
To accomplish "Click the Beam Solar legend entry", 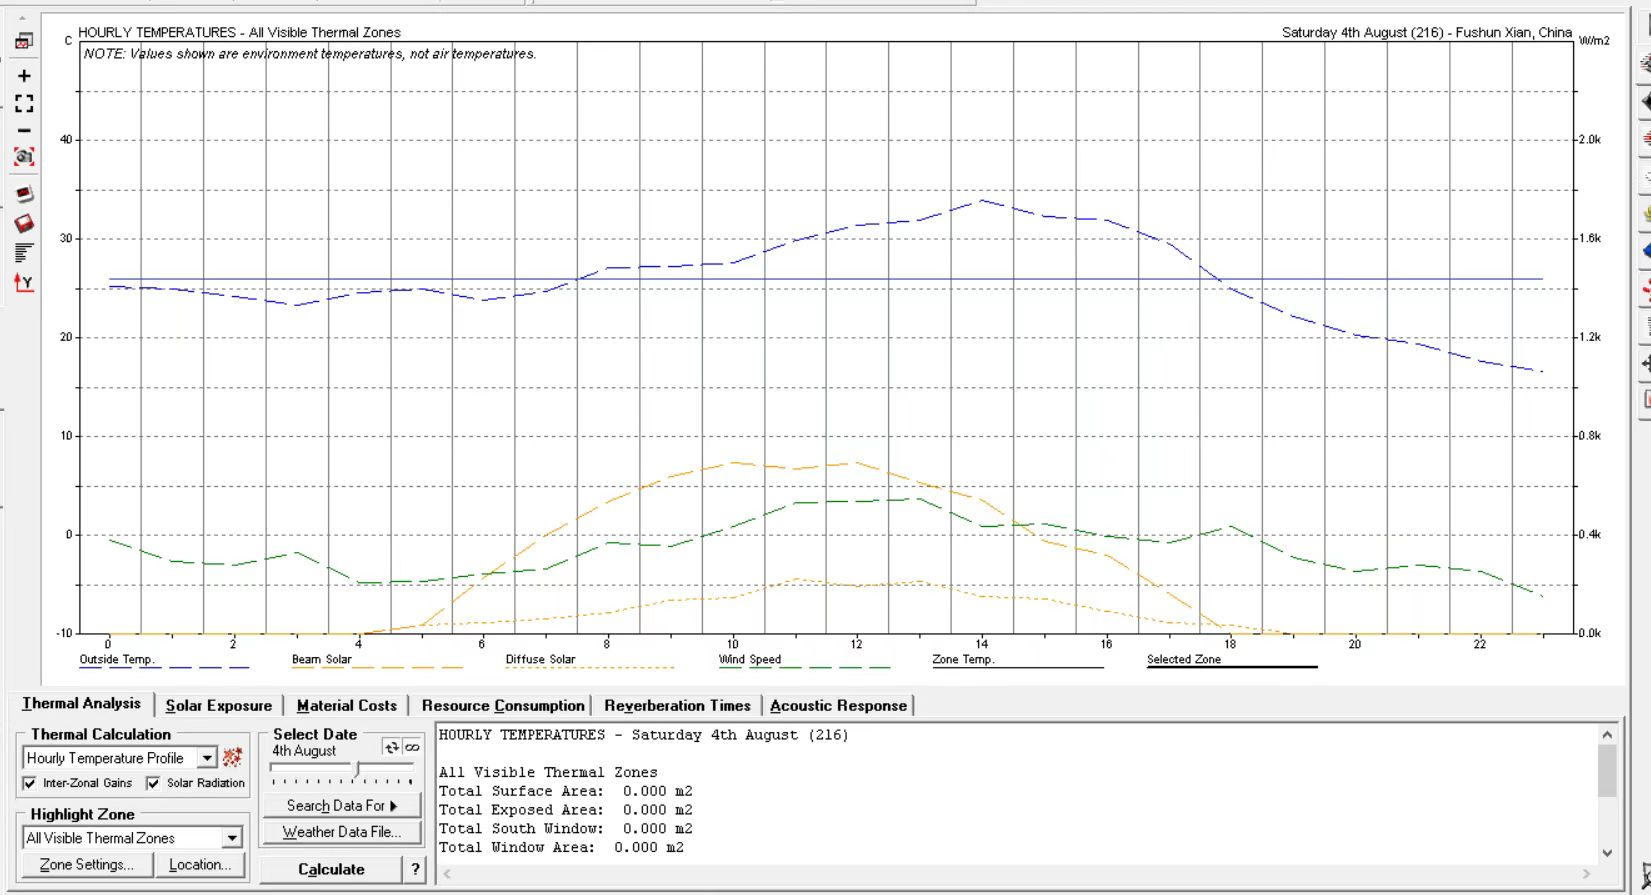I will [321, 660].
